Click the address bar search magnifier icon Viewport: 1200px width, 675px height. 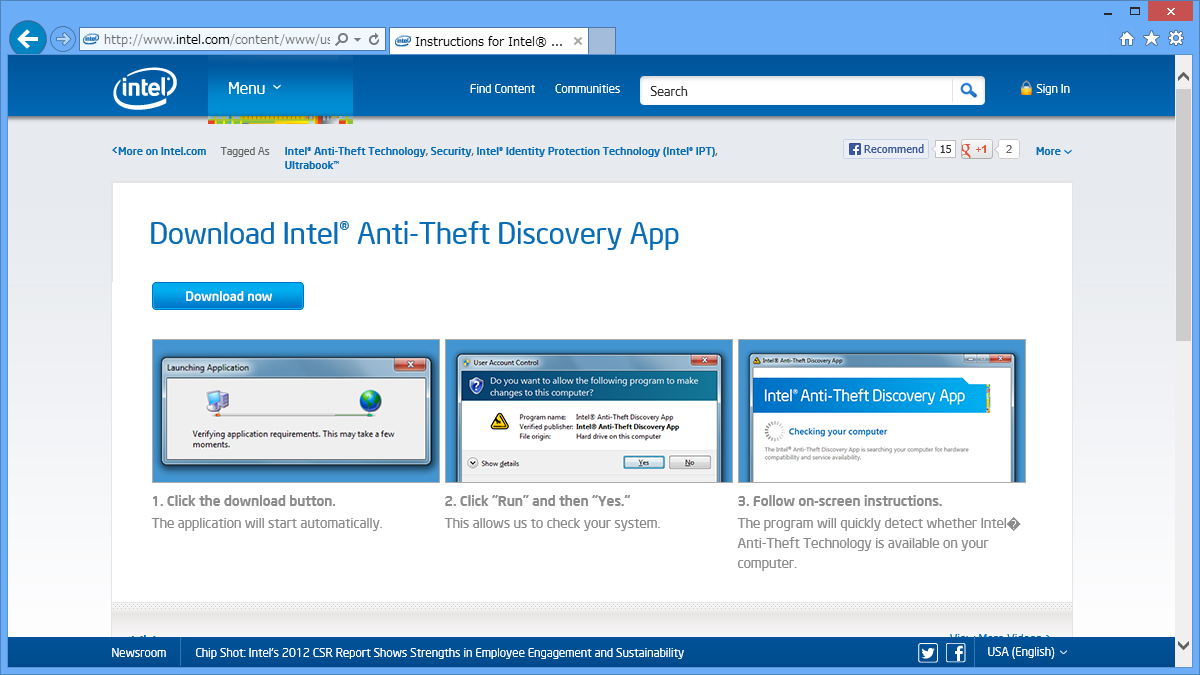pyautogui.click(x=342, y=40)
